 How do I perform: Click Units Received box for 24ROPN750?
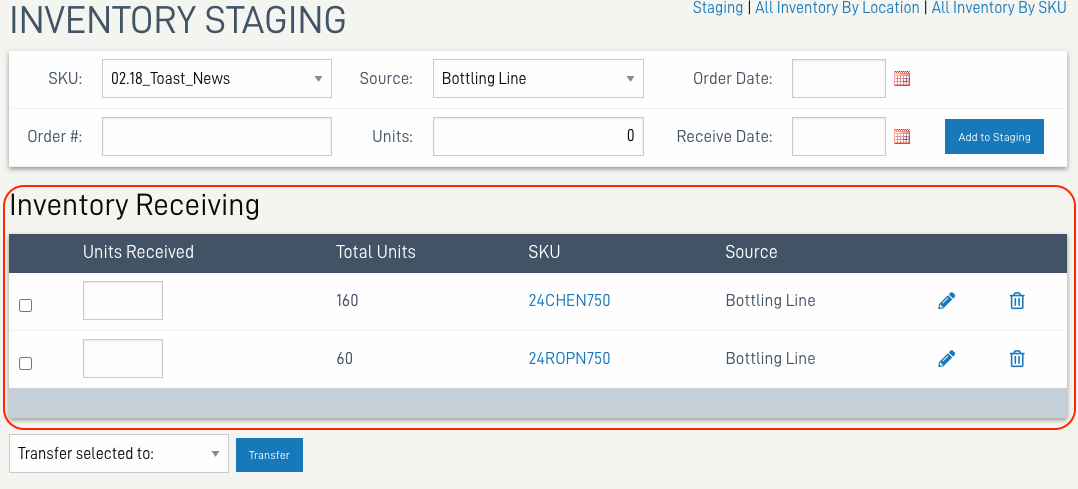pos(123,358)
